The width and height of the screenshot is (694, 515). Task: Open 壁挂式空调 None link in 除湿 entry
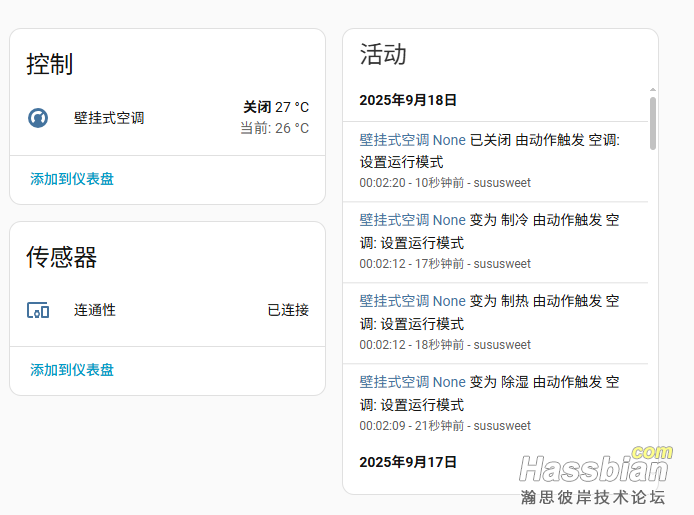click(412, 381)
